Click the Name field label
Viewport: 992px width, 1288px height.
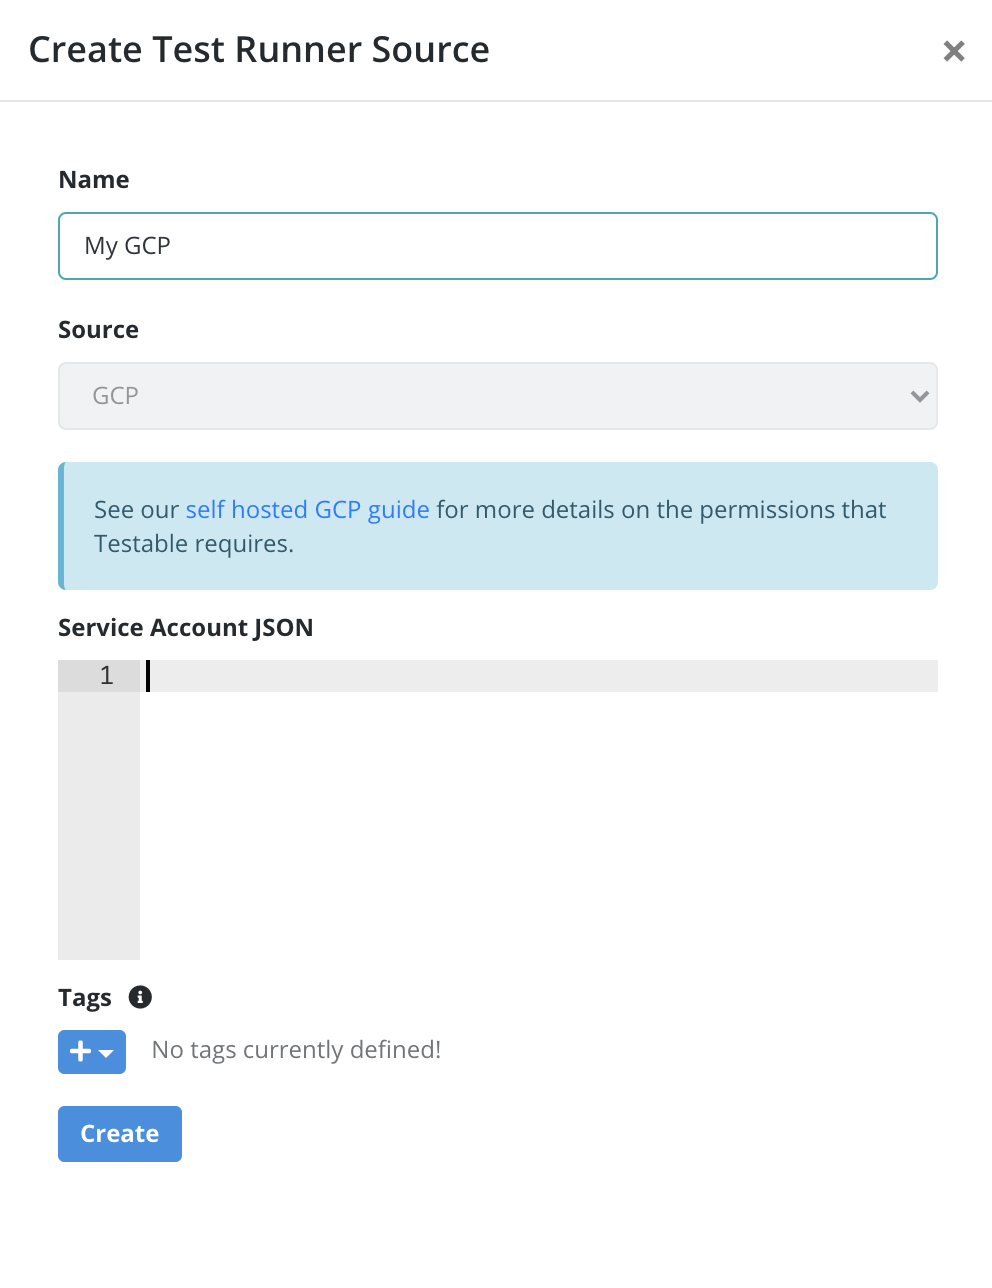coord(94,180)
